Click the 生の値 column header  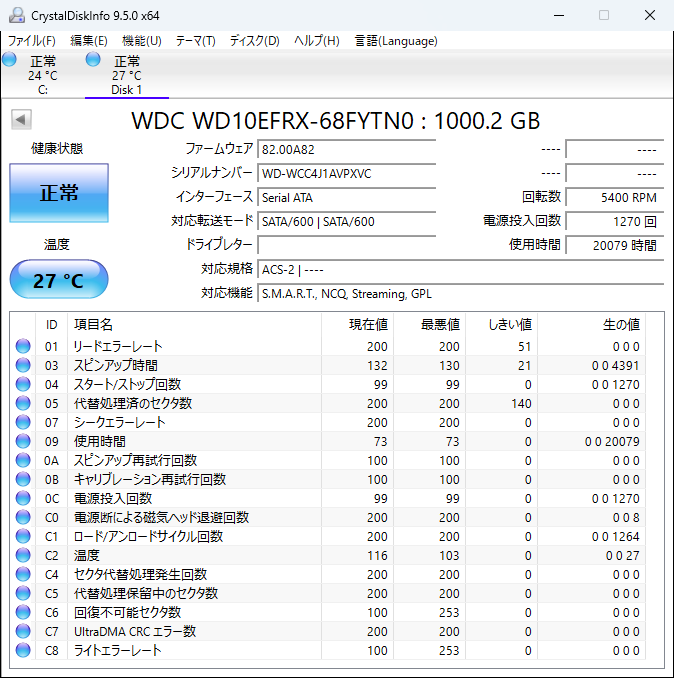tap(620, 325)
